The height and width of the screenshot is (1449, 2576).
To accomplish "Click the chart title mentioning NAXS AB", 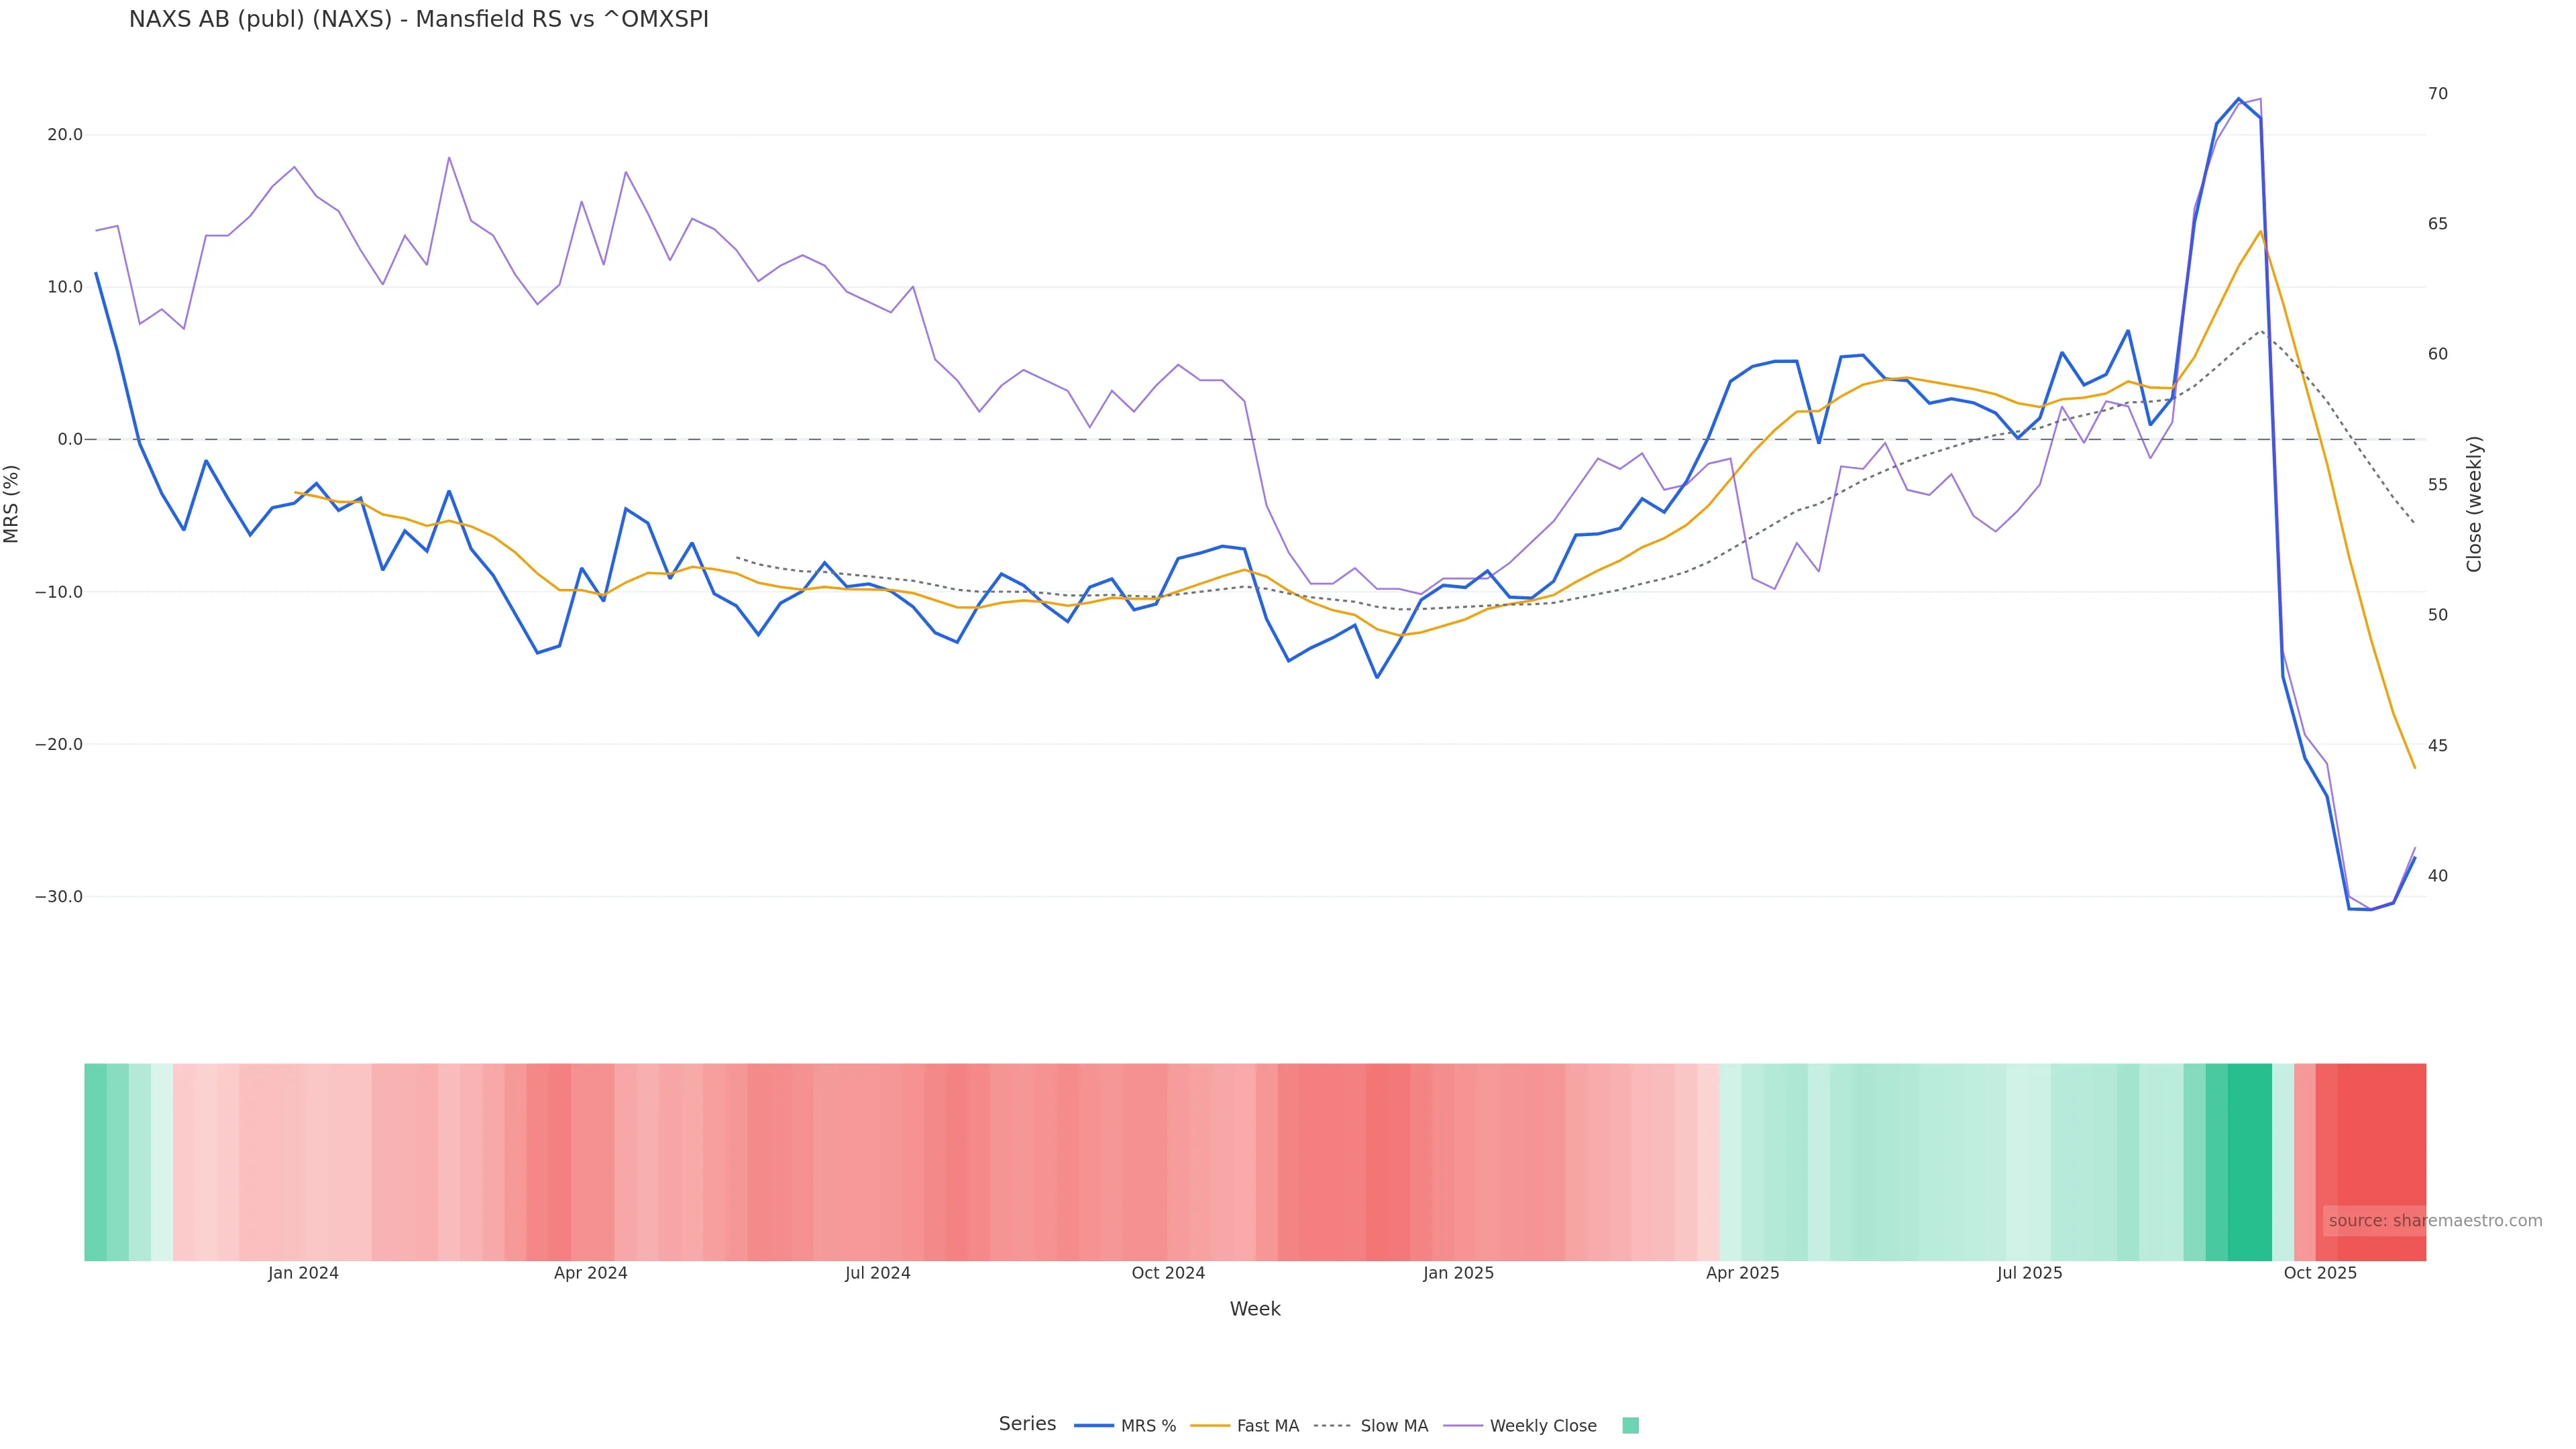I will coord(418,19).
